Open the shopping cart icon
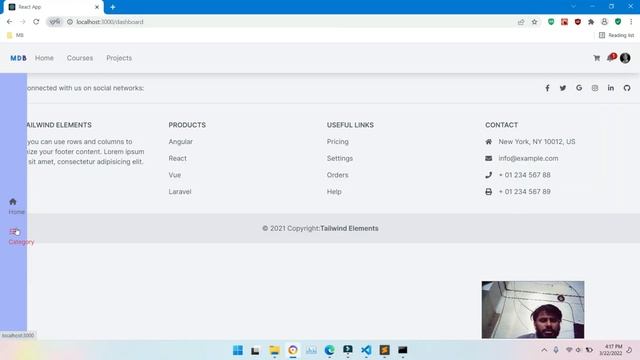 click(x=597, y=58)
